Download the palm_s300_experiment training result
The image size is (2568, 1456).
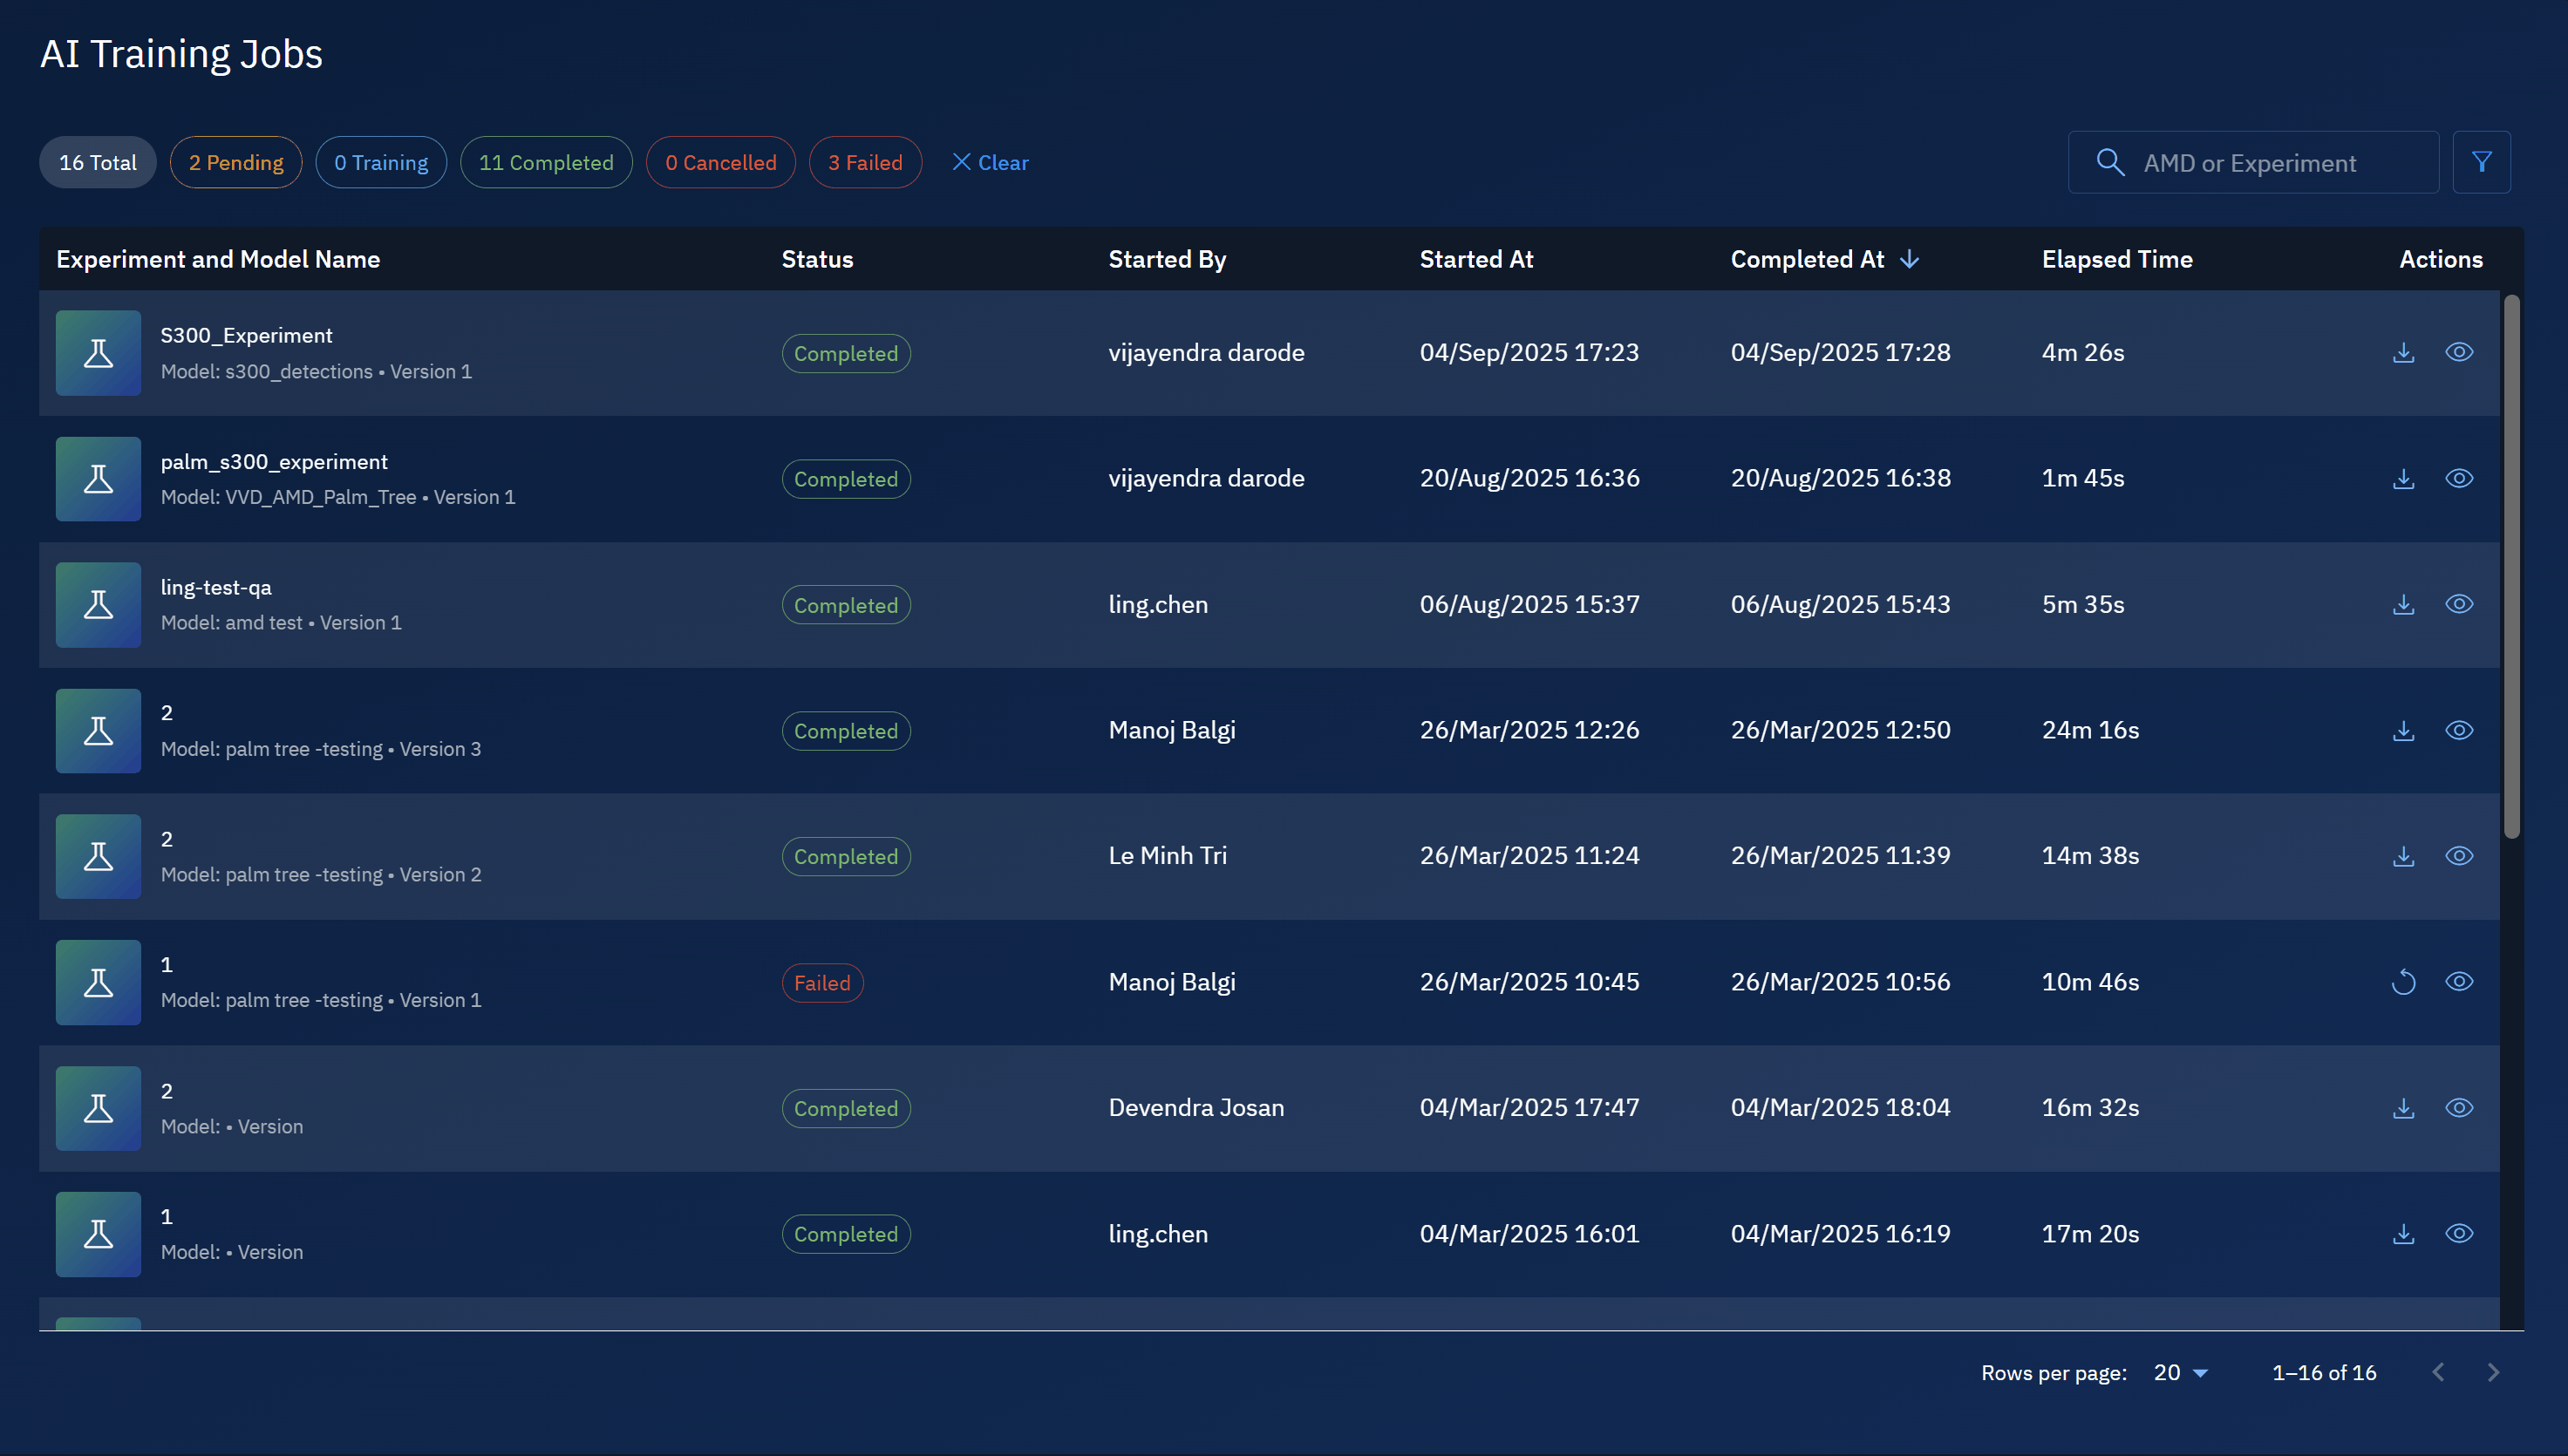(2403, 478)
